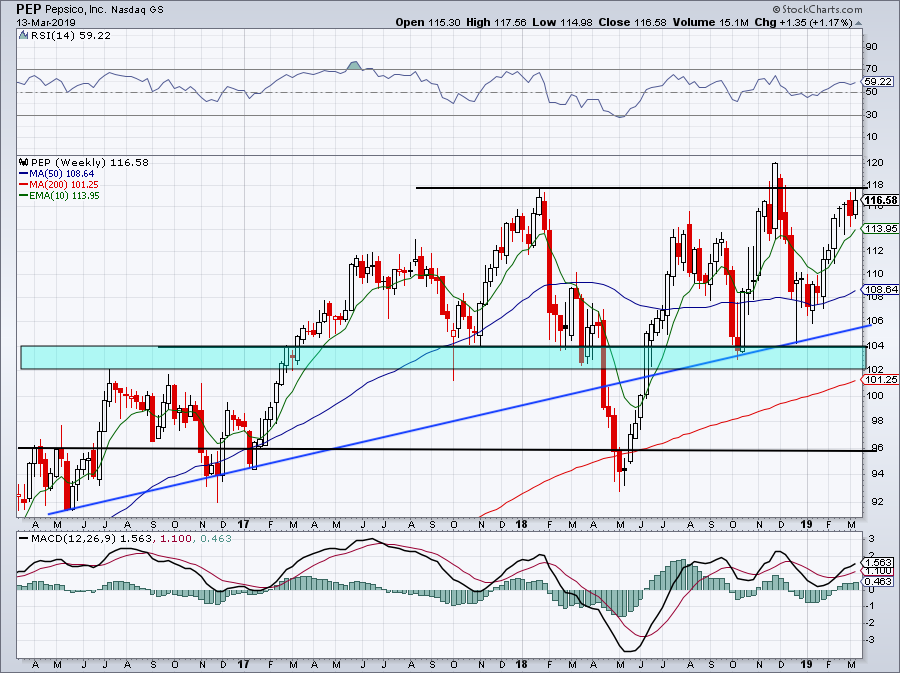Click the Volume 15.1M value
The image size is (900, 673).
point(710,22)
